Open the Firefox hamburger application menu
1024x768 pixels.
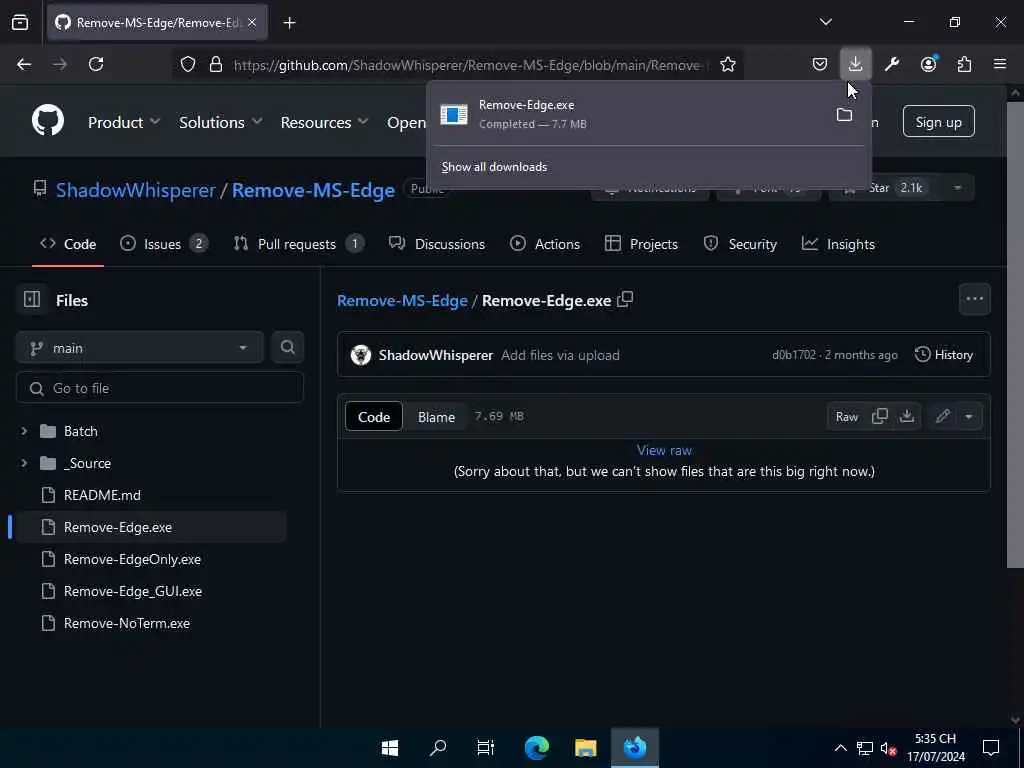1000,64
